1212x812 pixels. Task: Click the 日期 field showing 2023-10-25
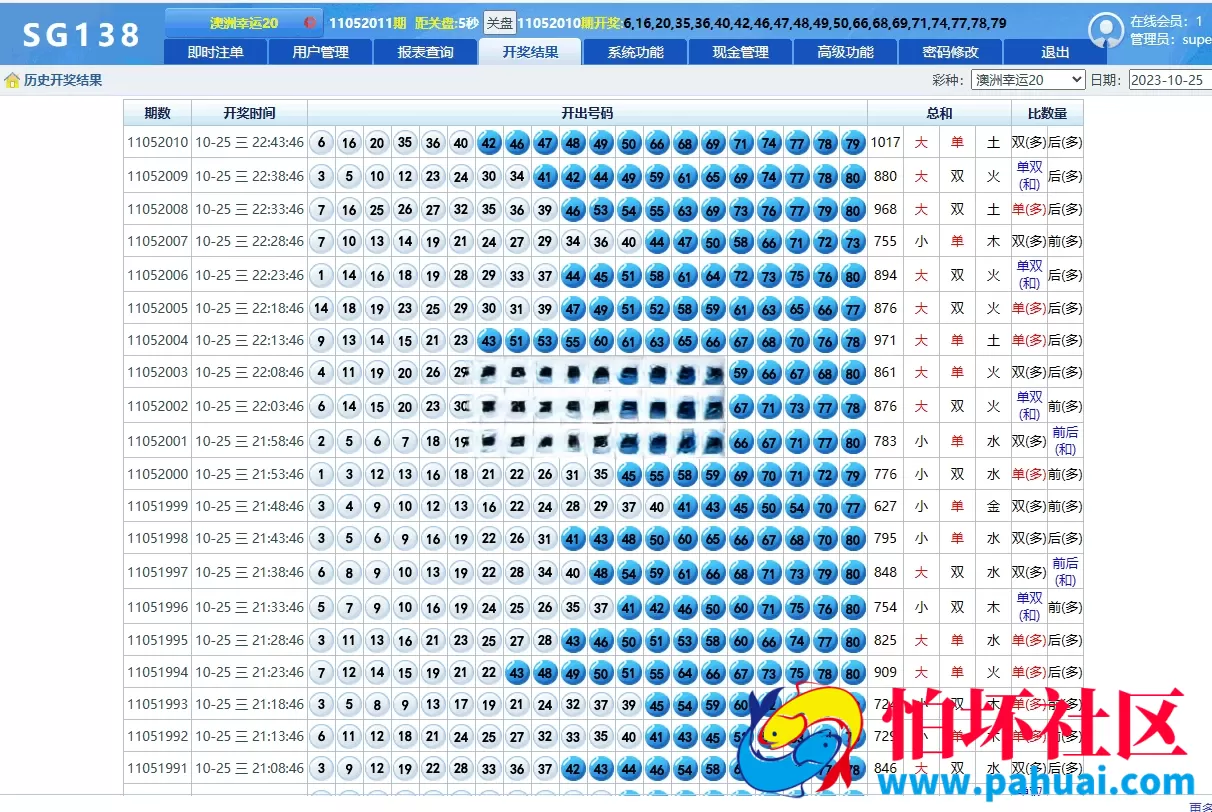1170,80
